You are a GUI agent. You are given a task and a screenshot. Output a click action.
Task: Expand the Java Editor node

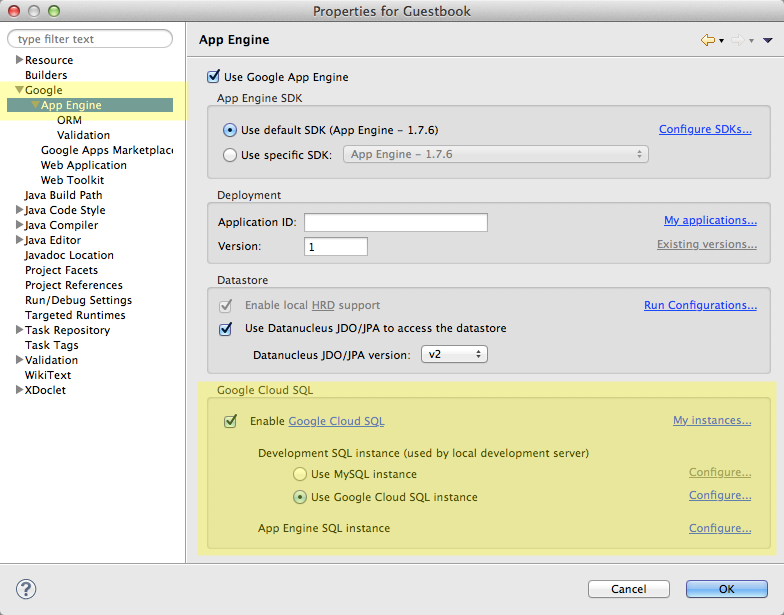point(20,240)
